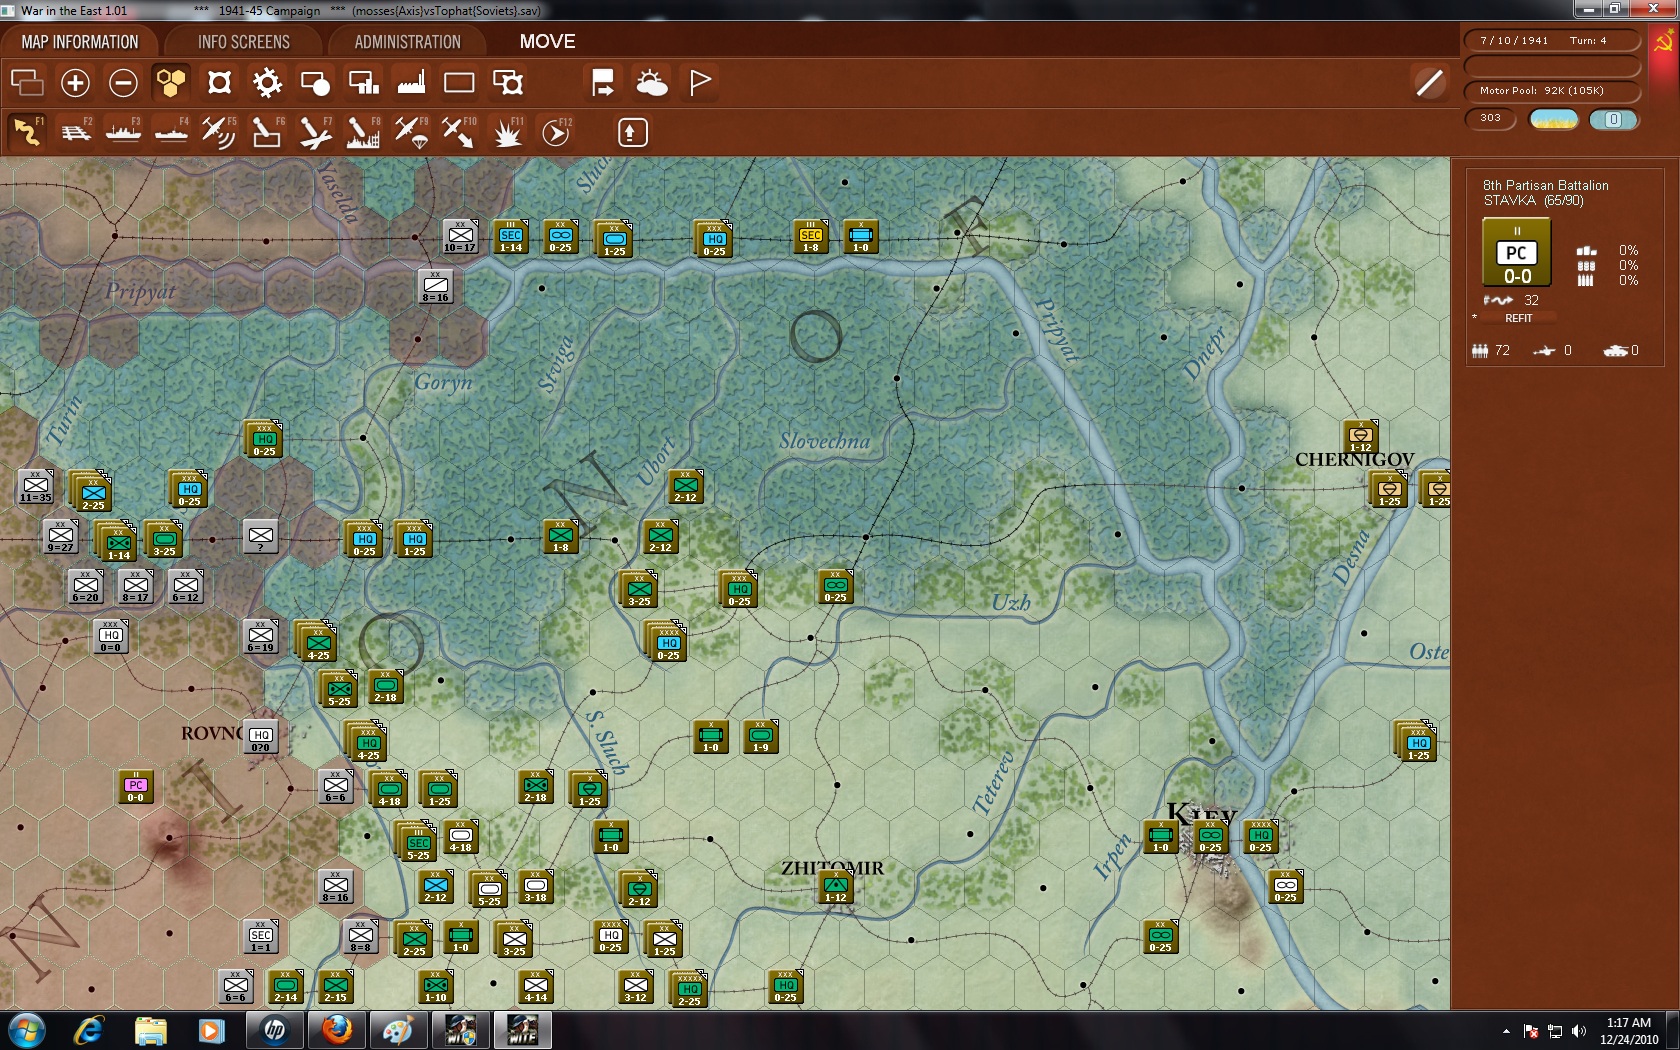Screen dimensions: 1680x1050
Task: Open Paint from the taskbar
Action: [x=398, y=1030]
